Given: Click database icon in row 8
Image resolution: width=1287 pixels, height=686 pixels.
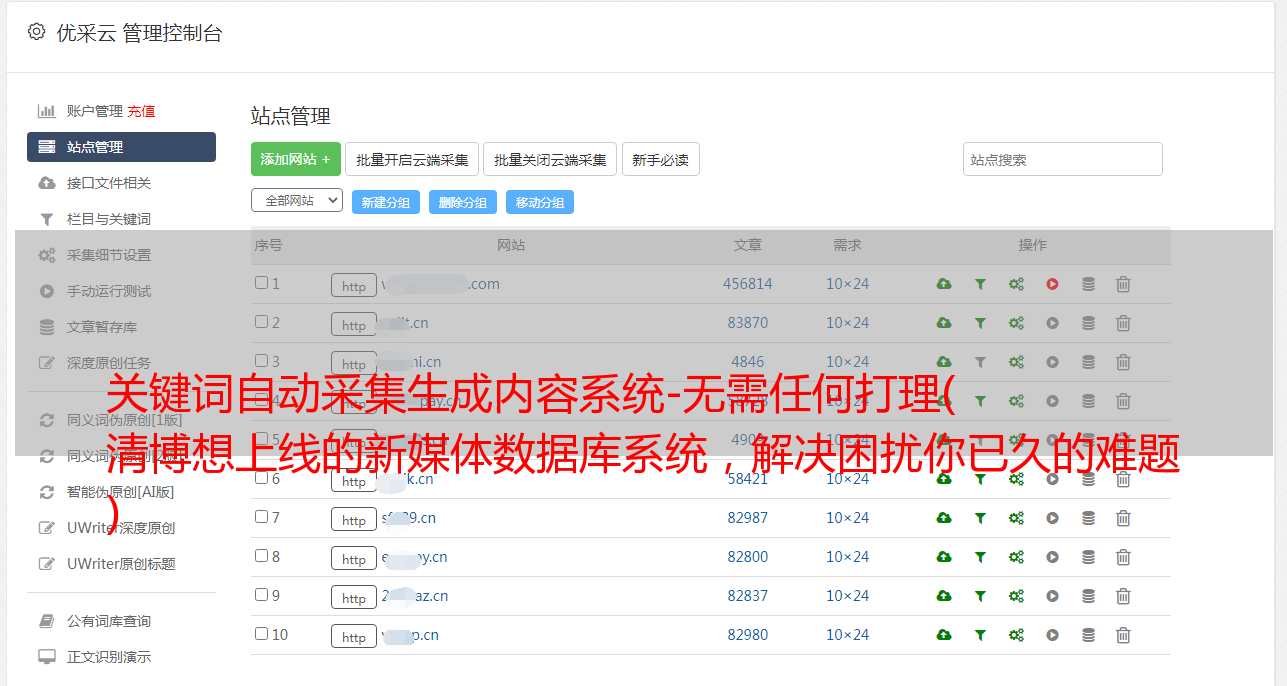Looking at the screenshot, I should coord(1088,557).
